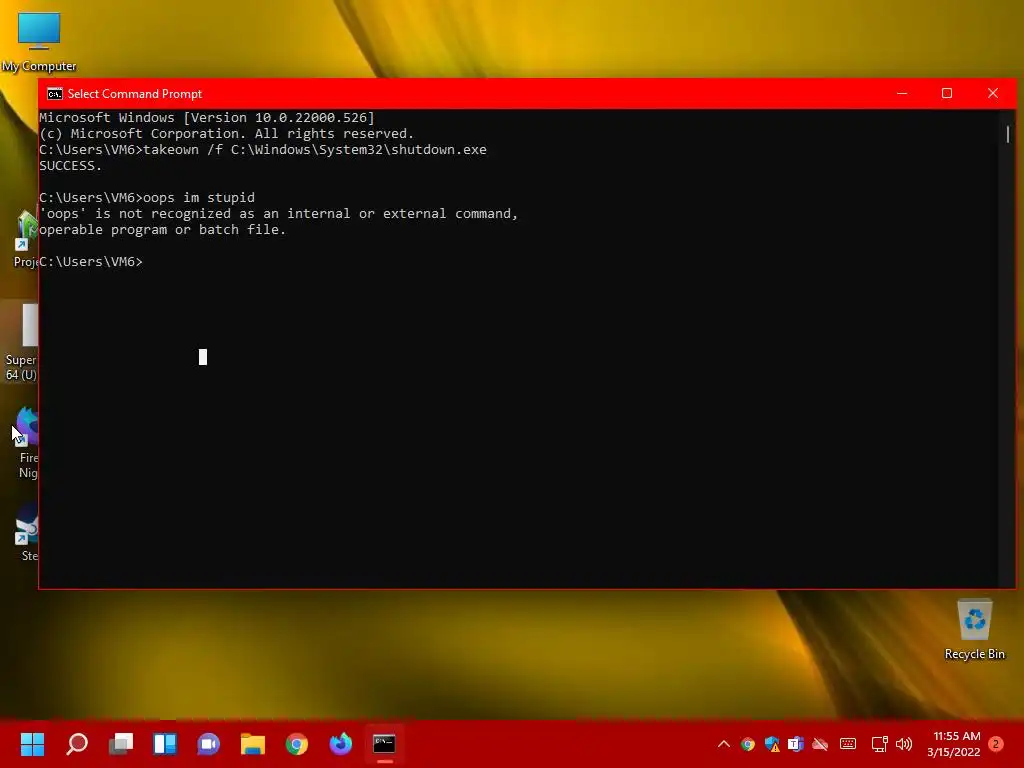Click the Microsoft Windows version line
Viewport: 1024px width, 768px height.
pos(207,118)
